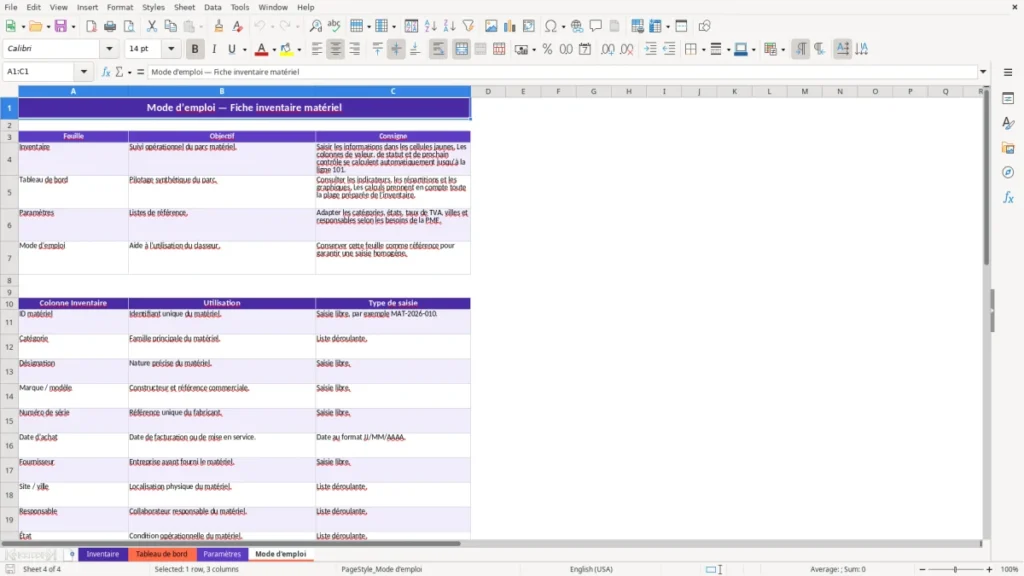
Task: Select the Paramètres sheet tab
Action: pos(222,554)
